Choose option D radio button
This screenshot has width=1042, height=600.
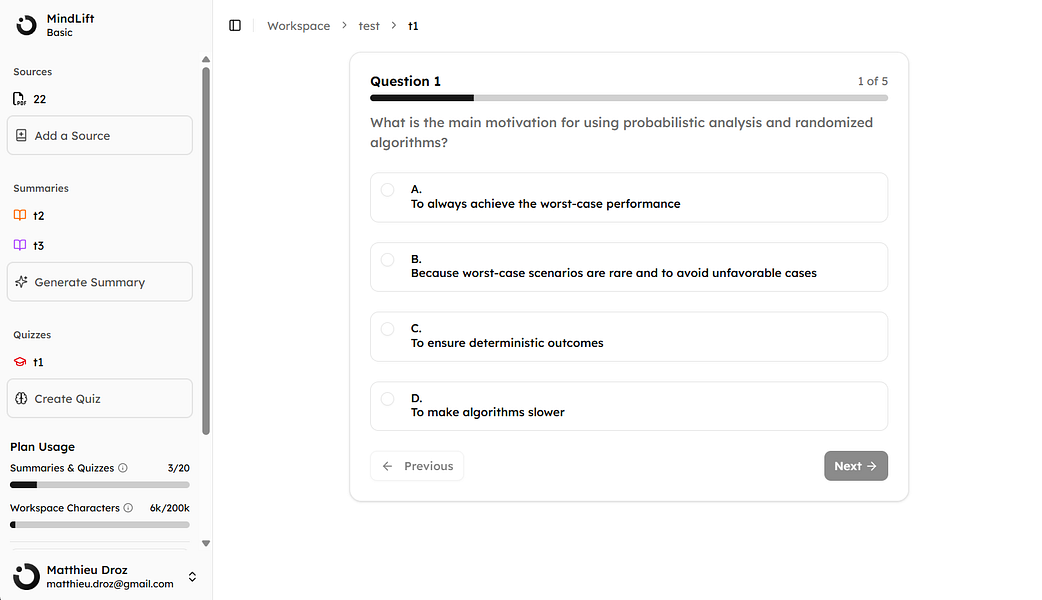(388, 398)
